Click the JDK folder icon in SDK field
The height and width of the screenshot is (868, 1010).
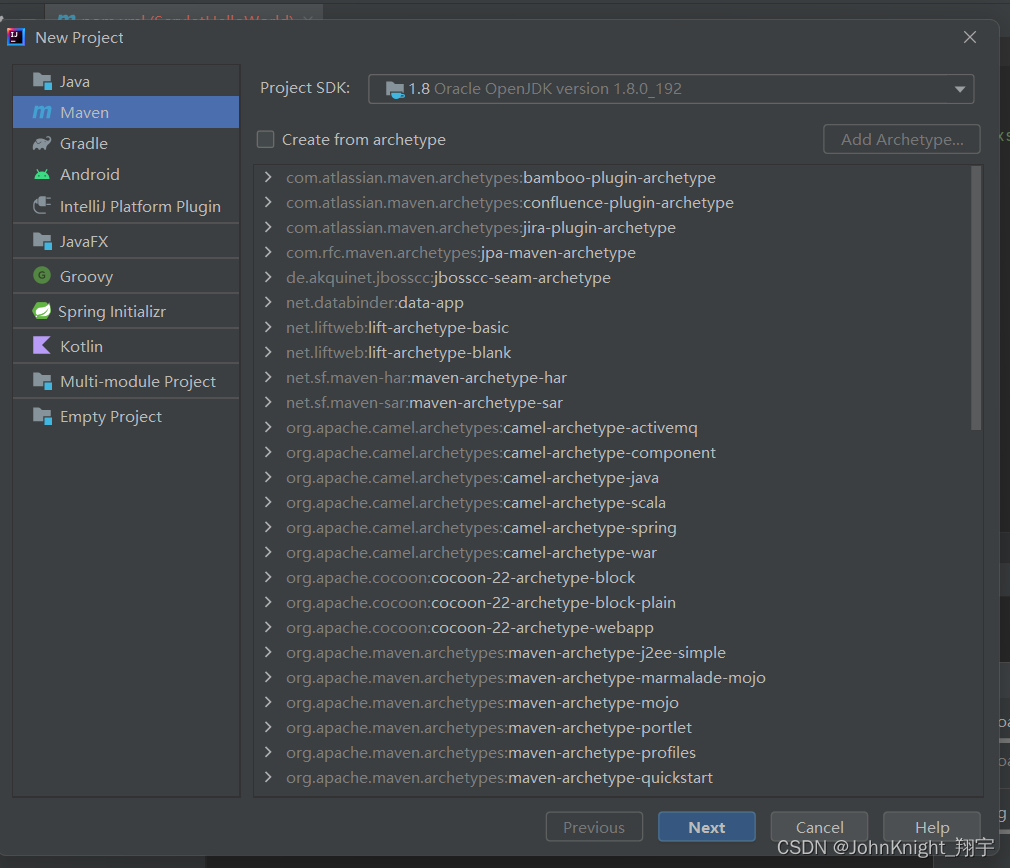coord(394,89)
